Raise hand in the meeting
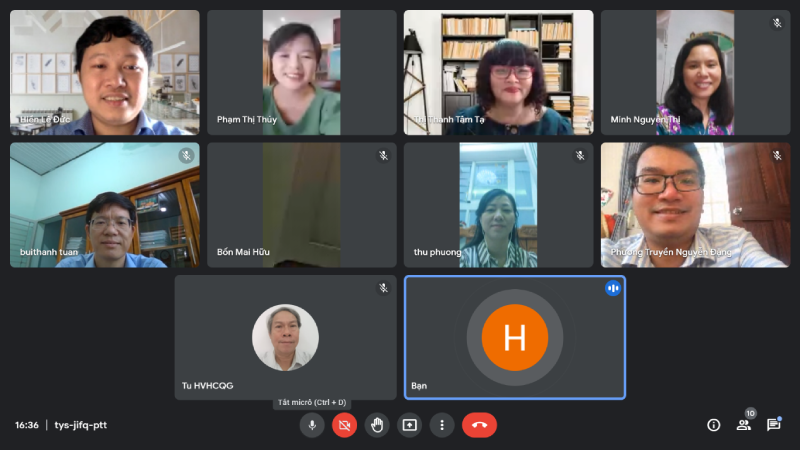This screenshot has width=800, height=450. tap(377, 425)
